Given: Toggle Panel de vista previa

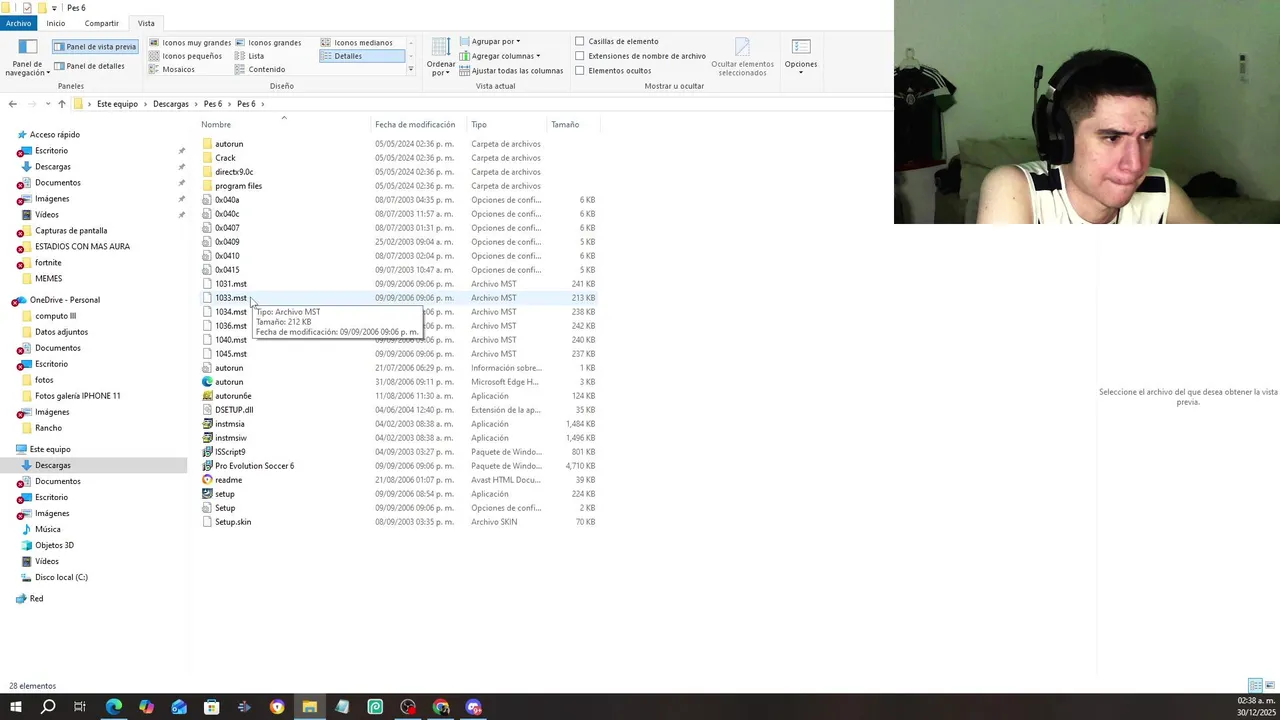Looking at the screenshot, I should pyautogui.click(x=95, y=46).
